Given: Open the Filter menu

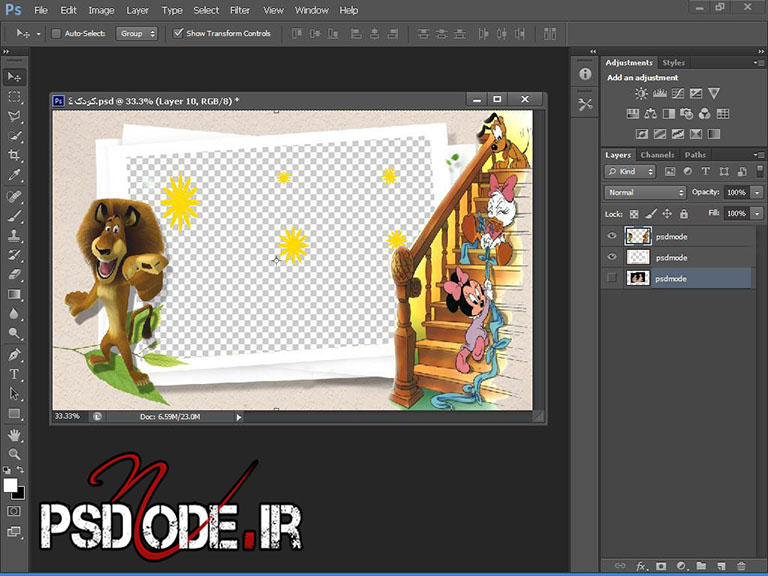Looking at the screenshot, I should (x=240, y=10).
